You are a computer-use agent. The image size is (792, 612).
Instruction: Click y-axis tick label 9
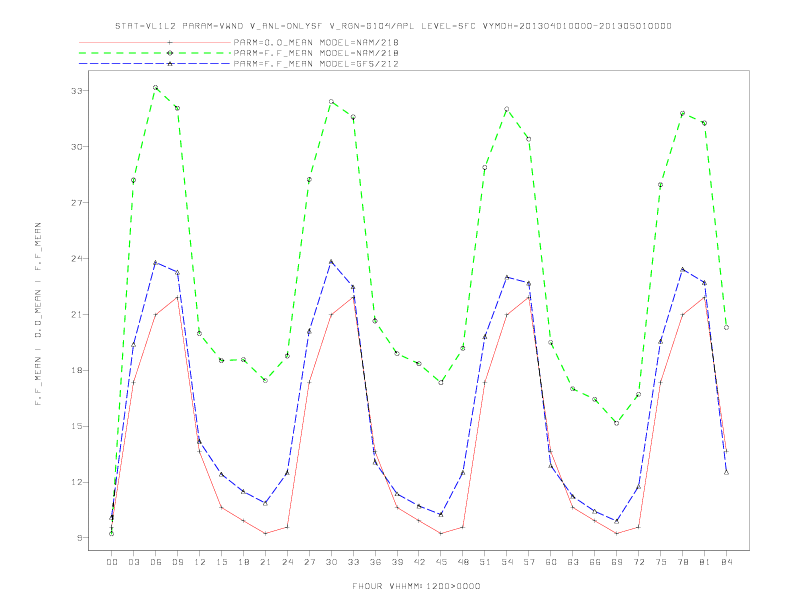click(79, 538)
